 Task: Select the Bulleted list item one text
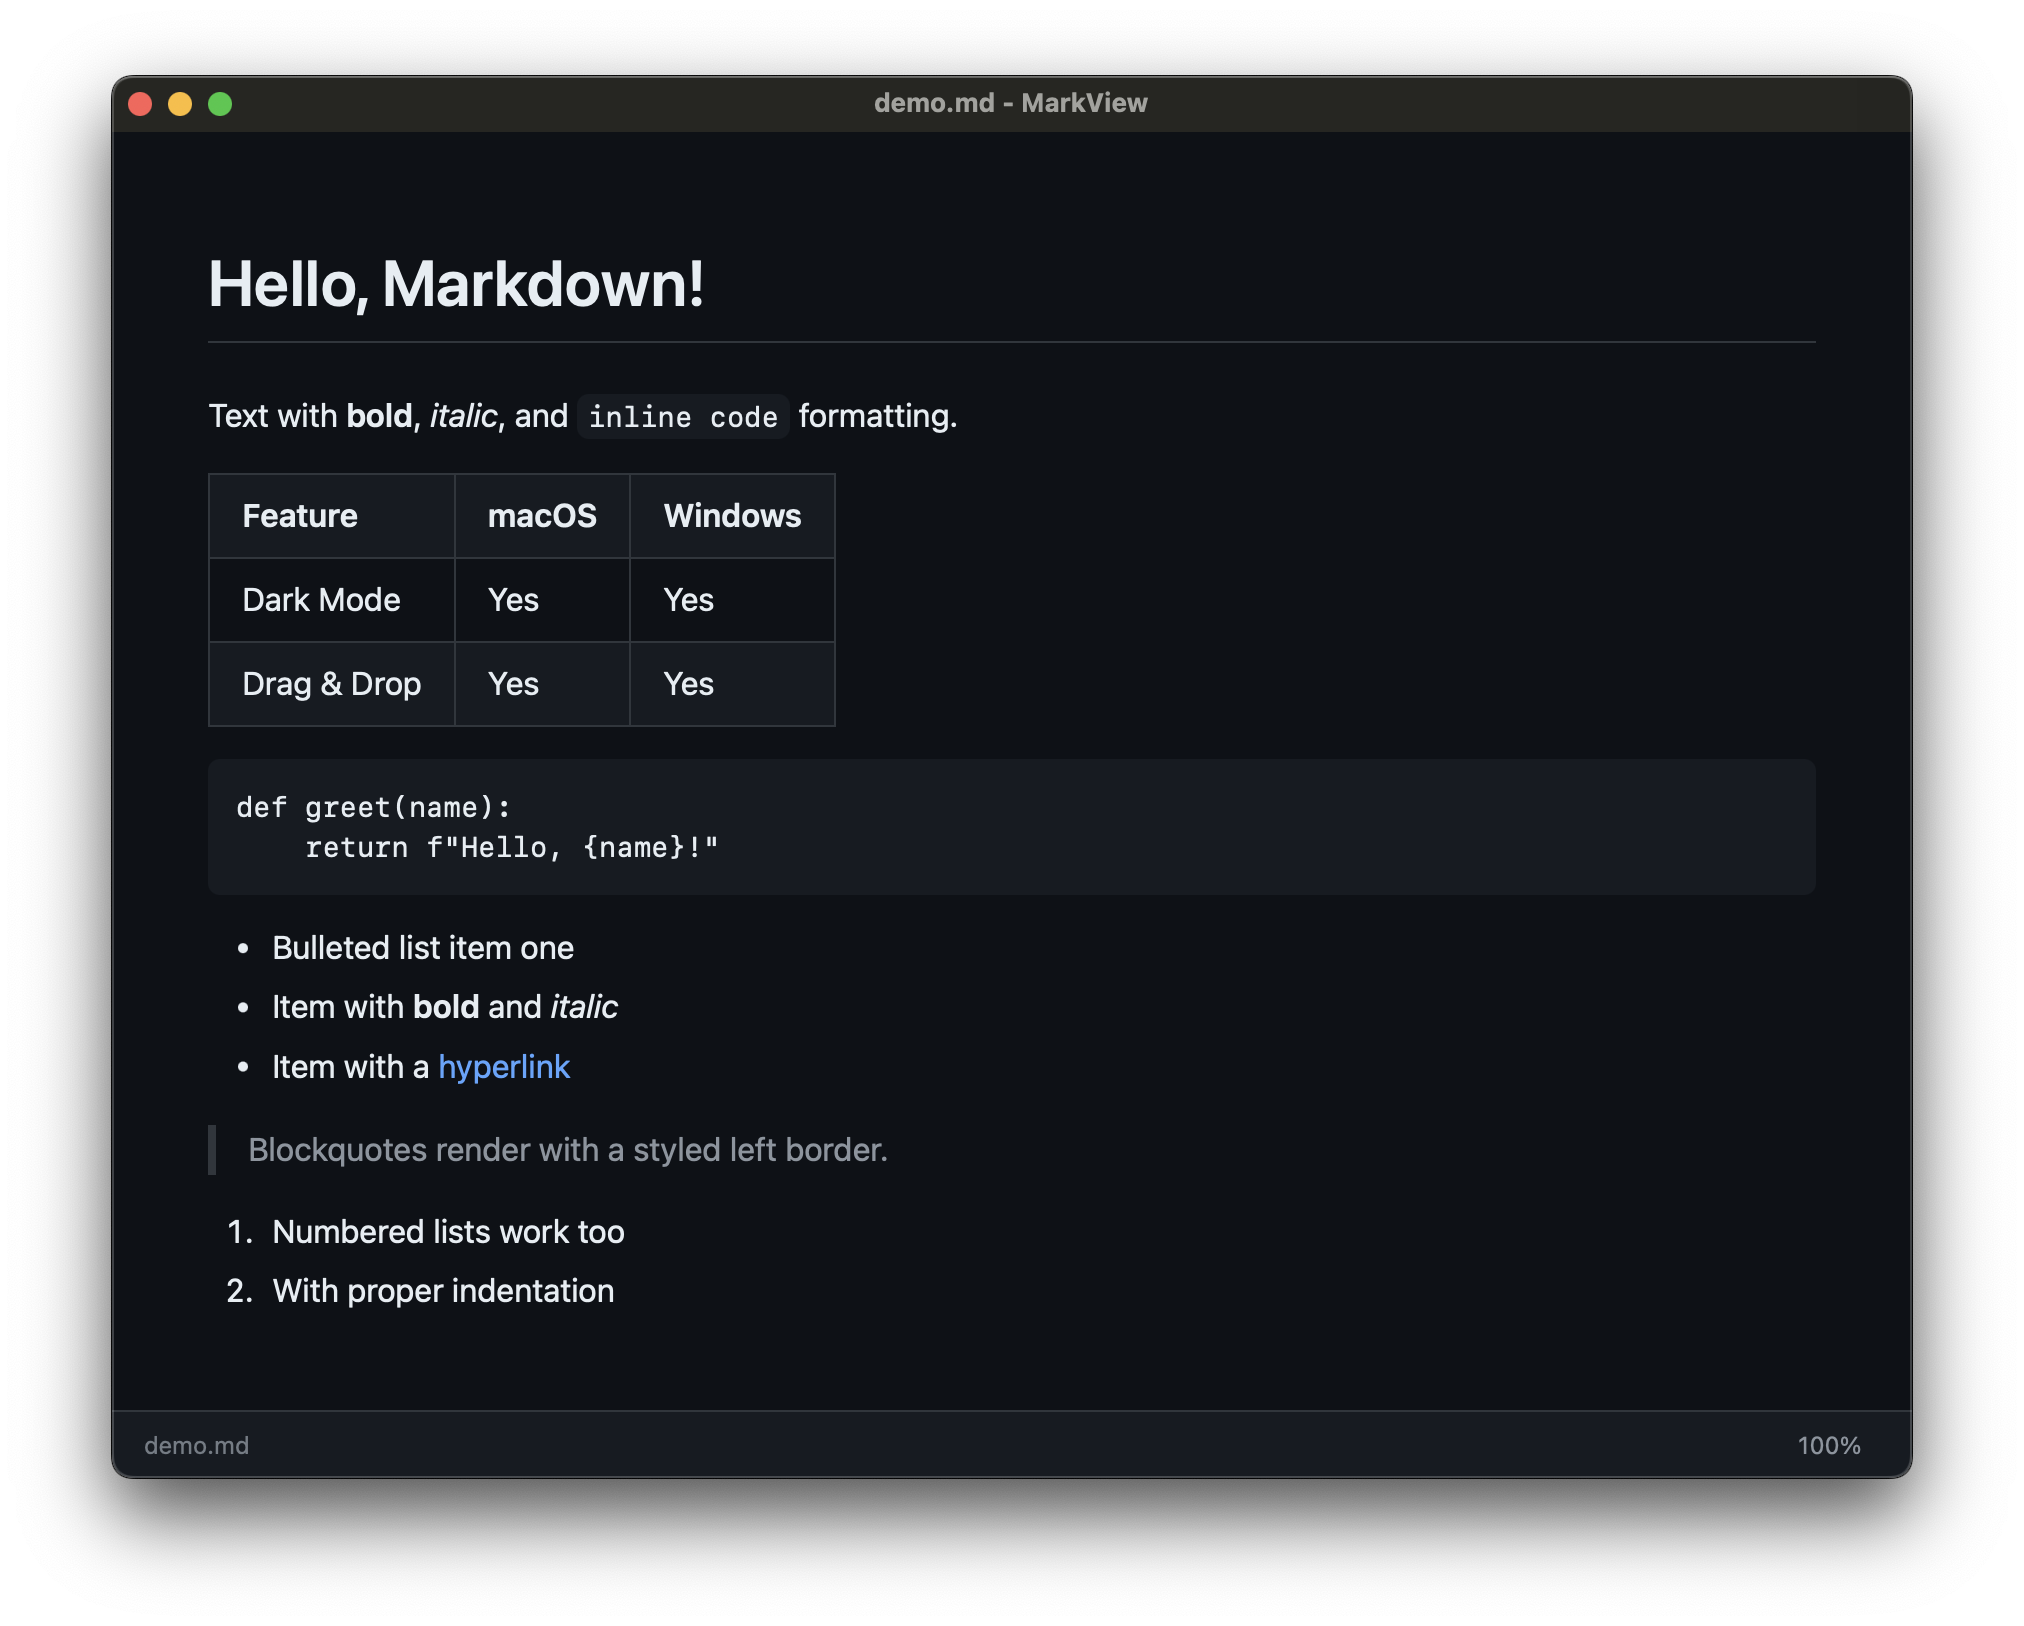(423, 947)
